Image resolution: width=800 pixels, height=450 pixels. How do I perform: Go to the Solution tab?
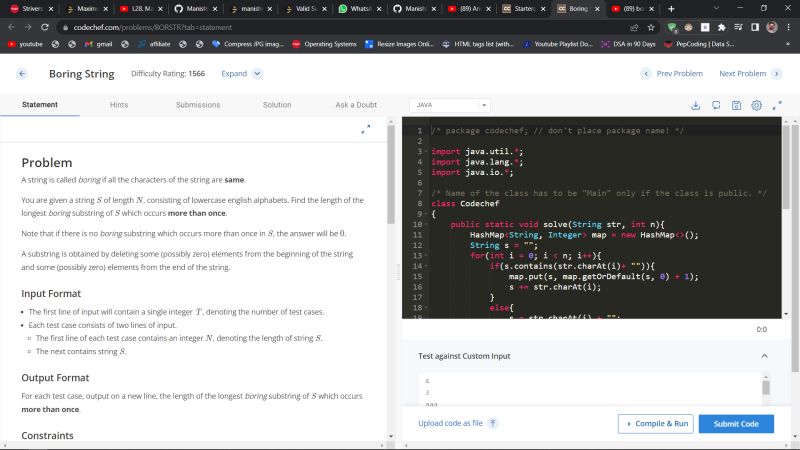(277, 105)
